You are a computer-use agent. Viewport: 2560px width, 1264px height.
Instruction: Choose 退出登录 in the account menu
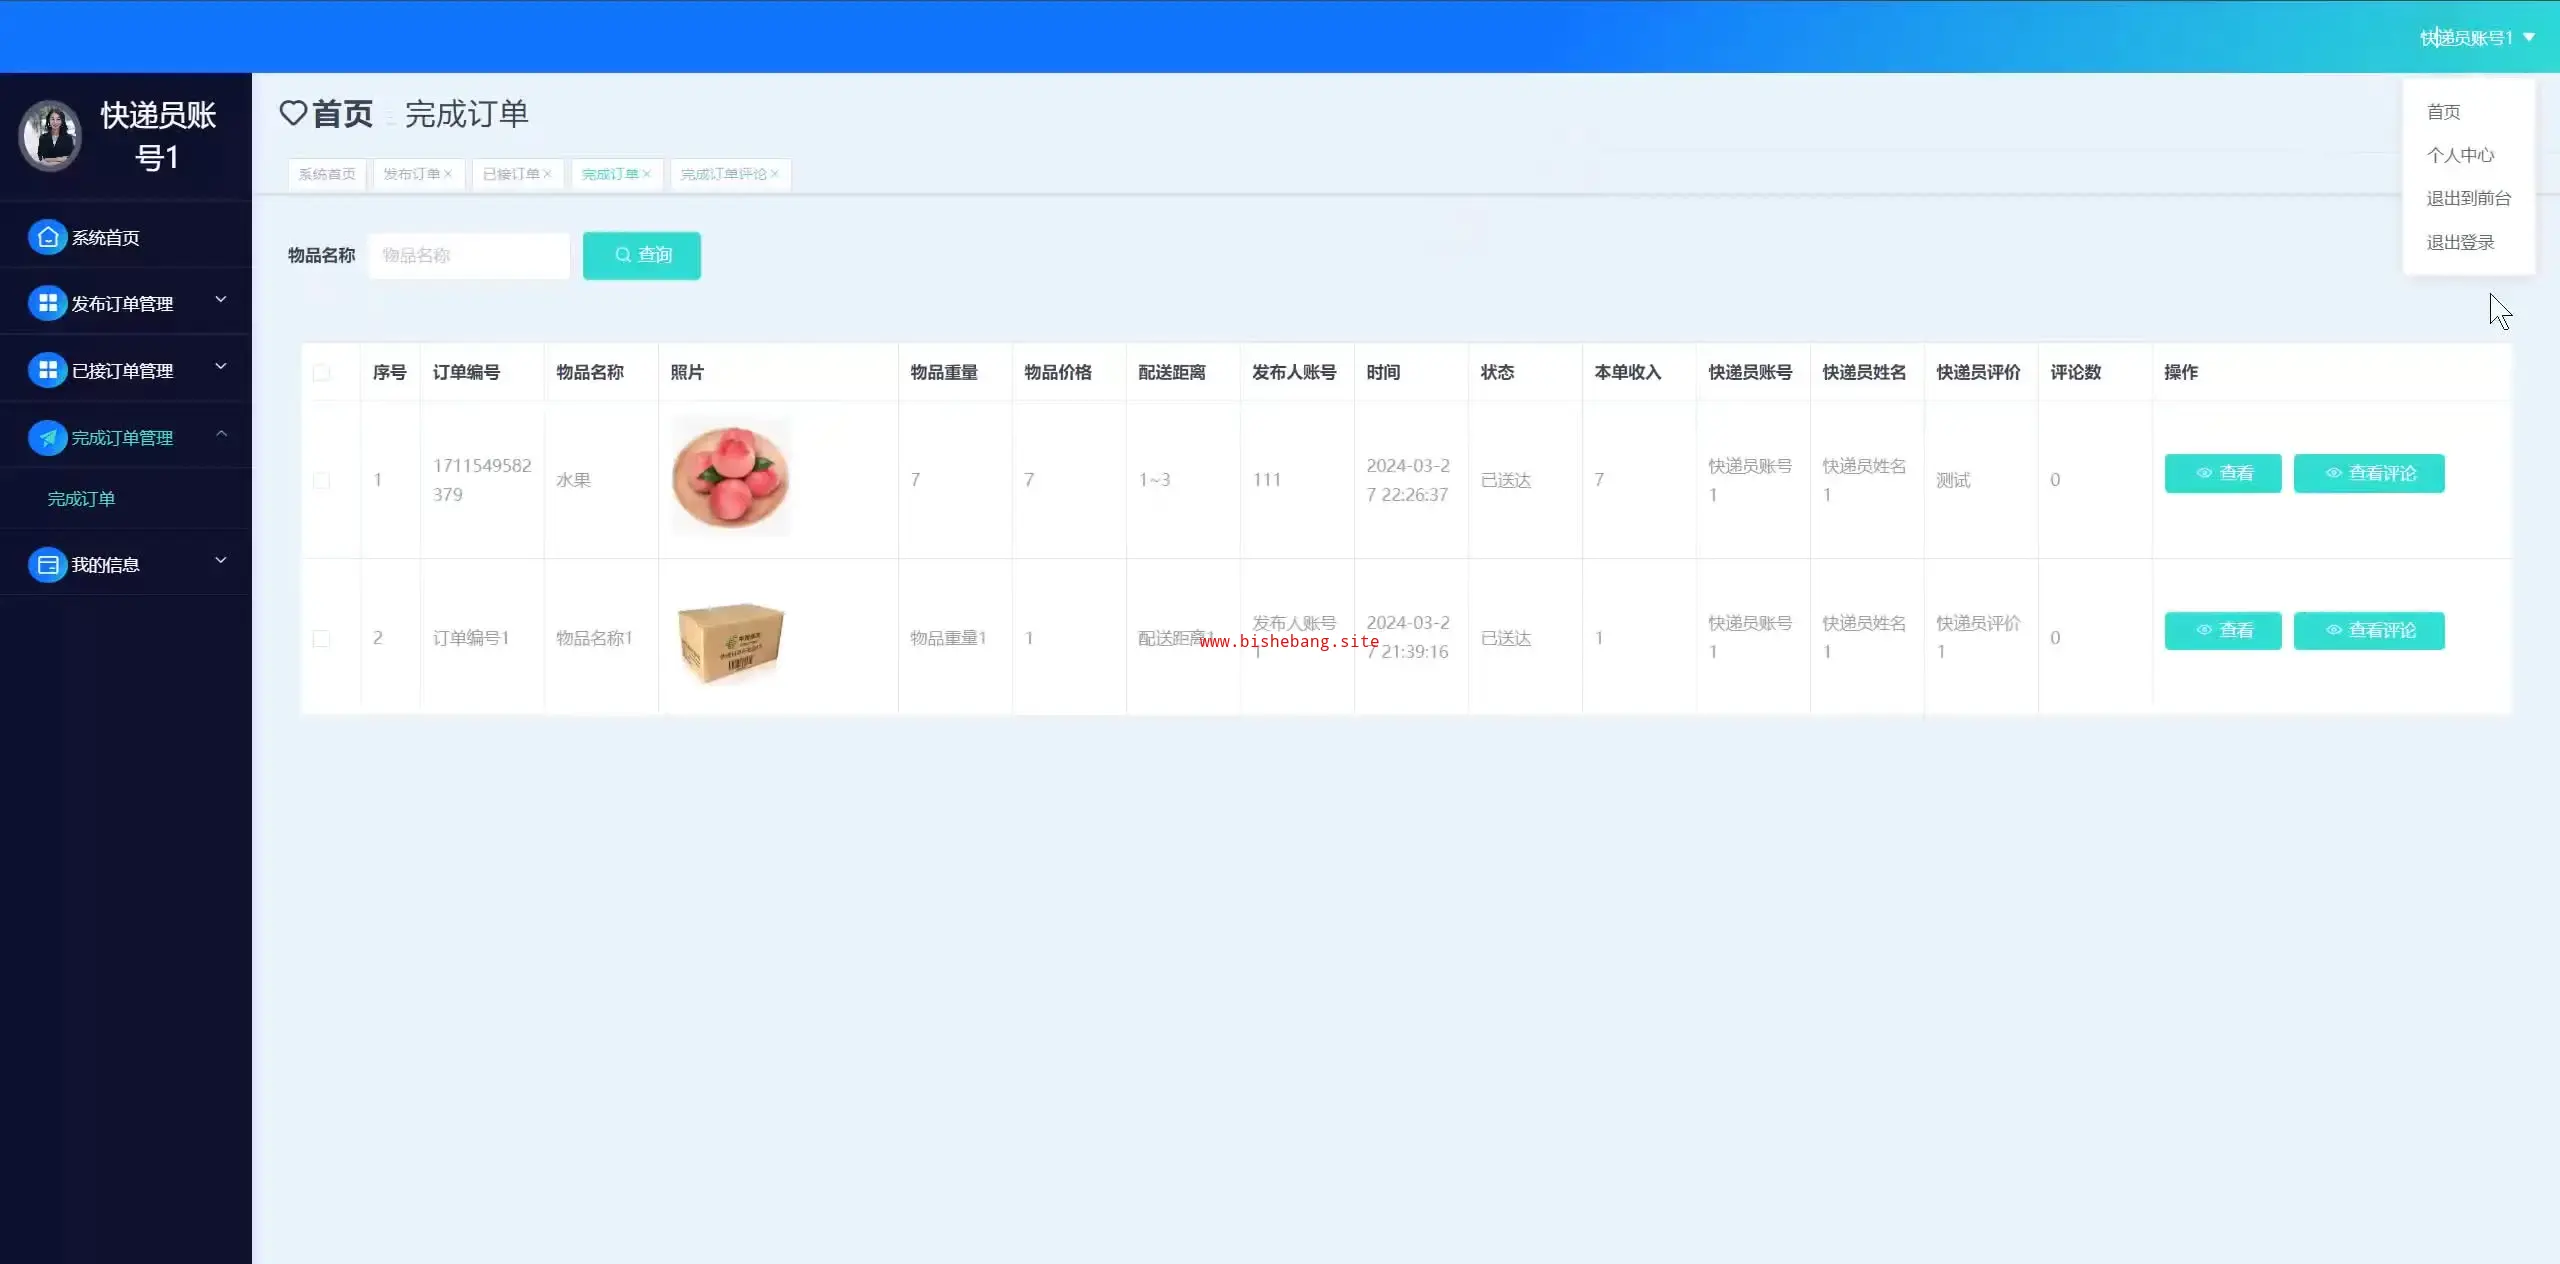[2460, 242]
